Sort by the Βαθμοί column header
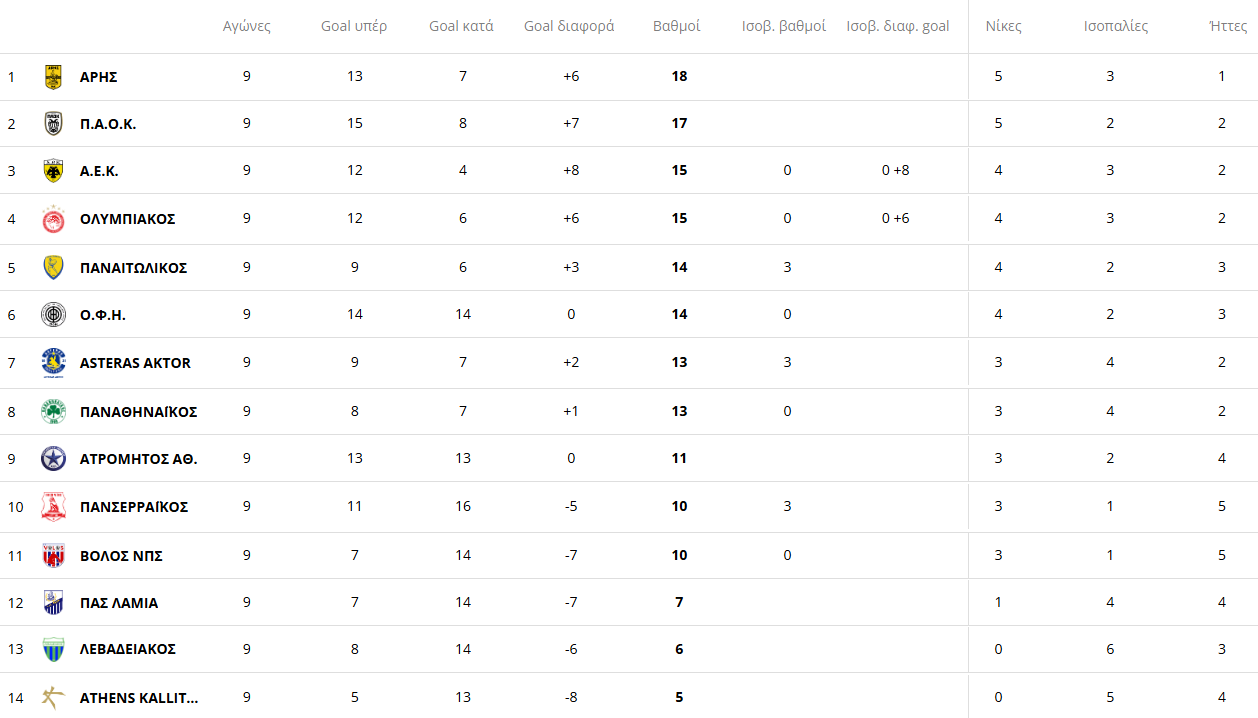Image resolution: width=1258 pixels, height=718 pixels. pos(677,26)
